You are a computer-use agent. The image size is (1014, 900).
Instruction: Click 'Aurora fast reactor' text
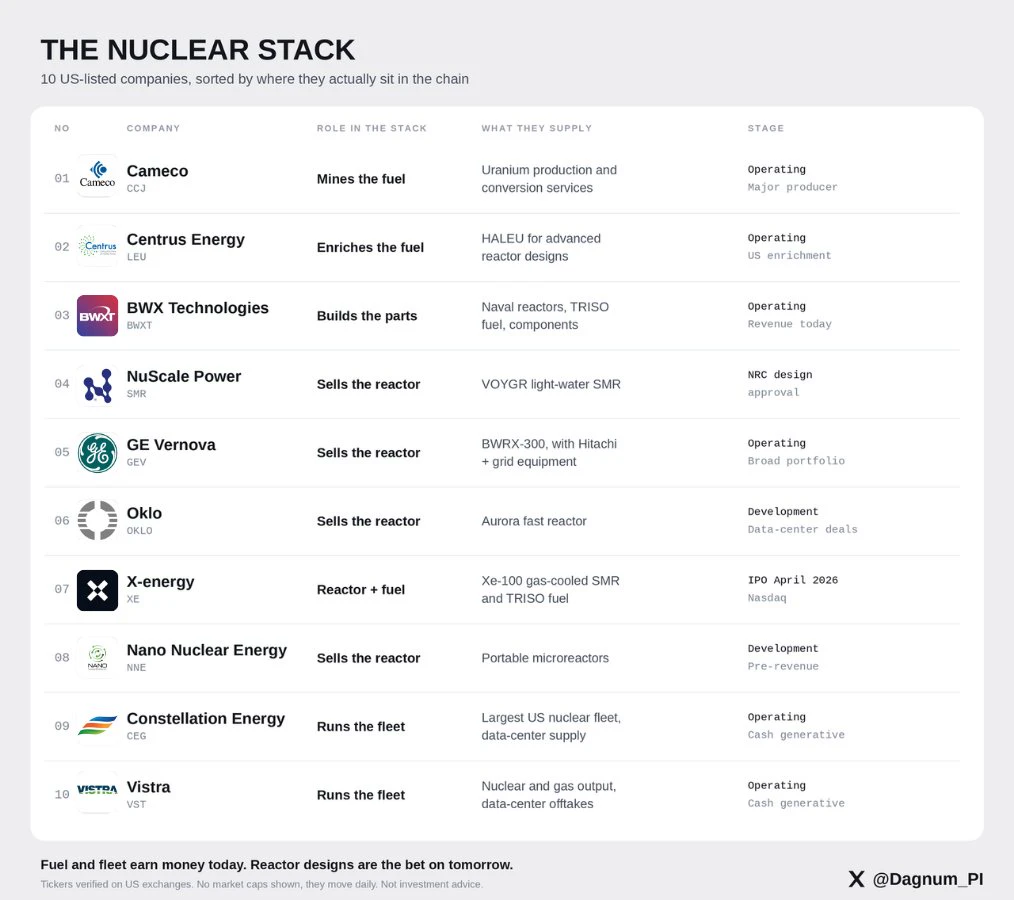point(534,521)
